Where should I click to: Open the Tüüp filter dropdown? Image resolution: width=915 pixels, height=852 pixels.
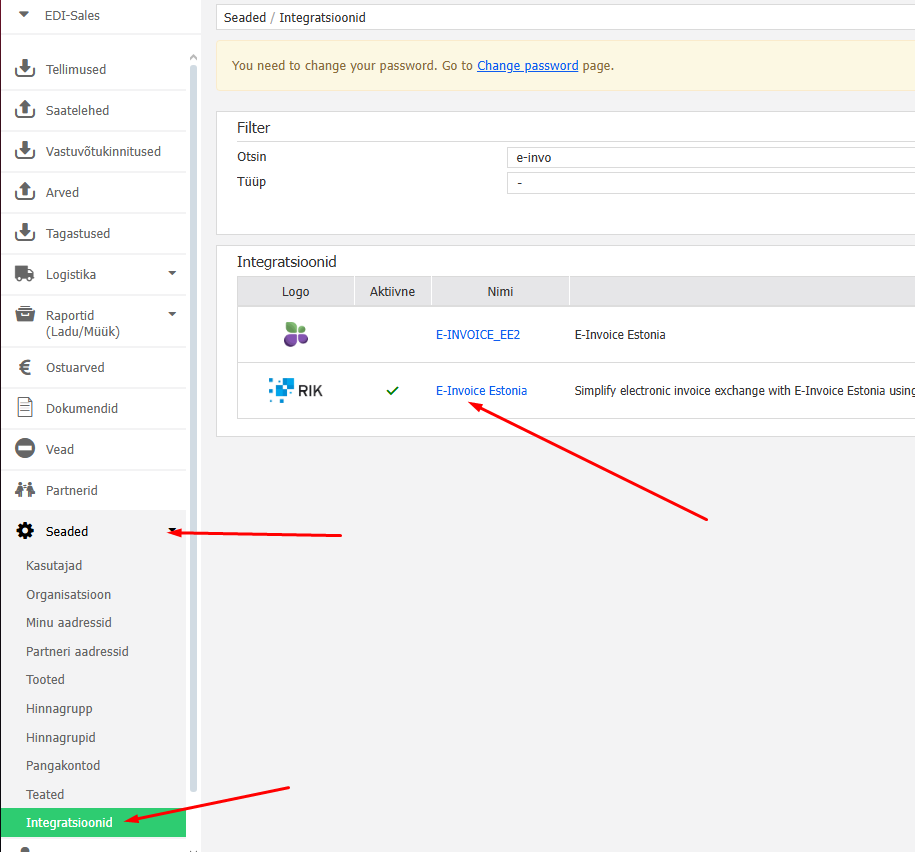[710, 183]
